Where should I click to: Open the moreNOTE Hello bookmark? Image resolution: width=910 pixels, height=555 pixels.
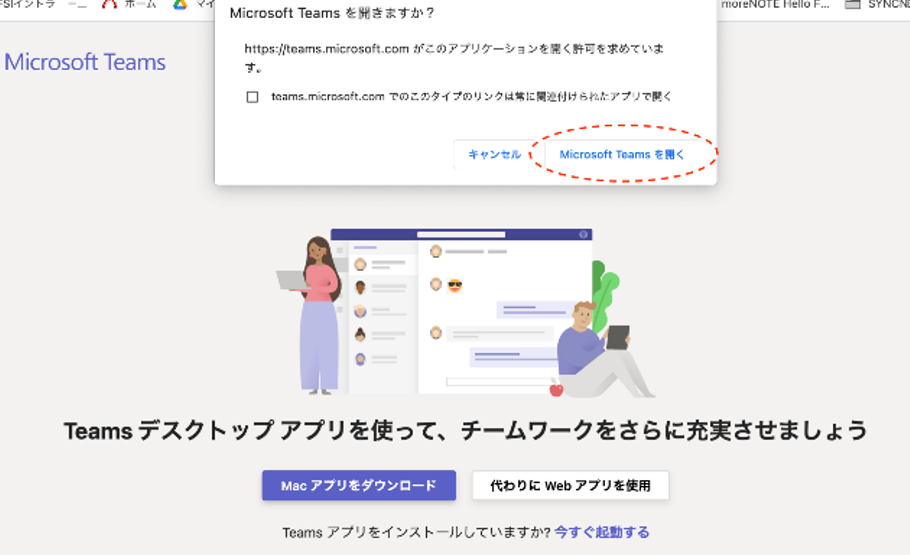point(775,5)
